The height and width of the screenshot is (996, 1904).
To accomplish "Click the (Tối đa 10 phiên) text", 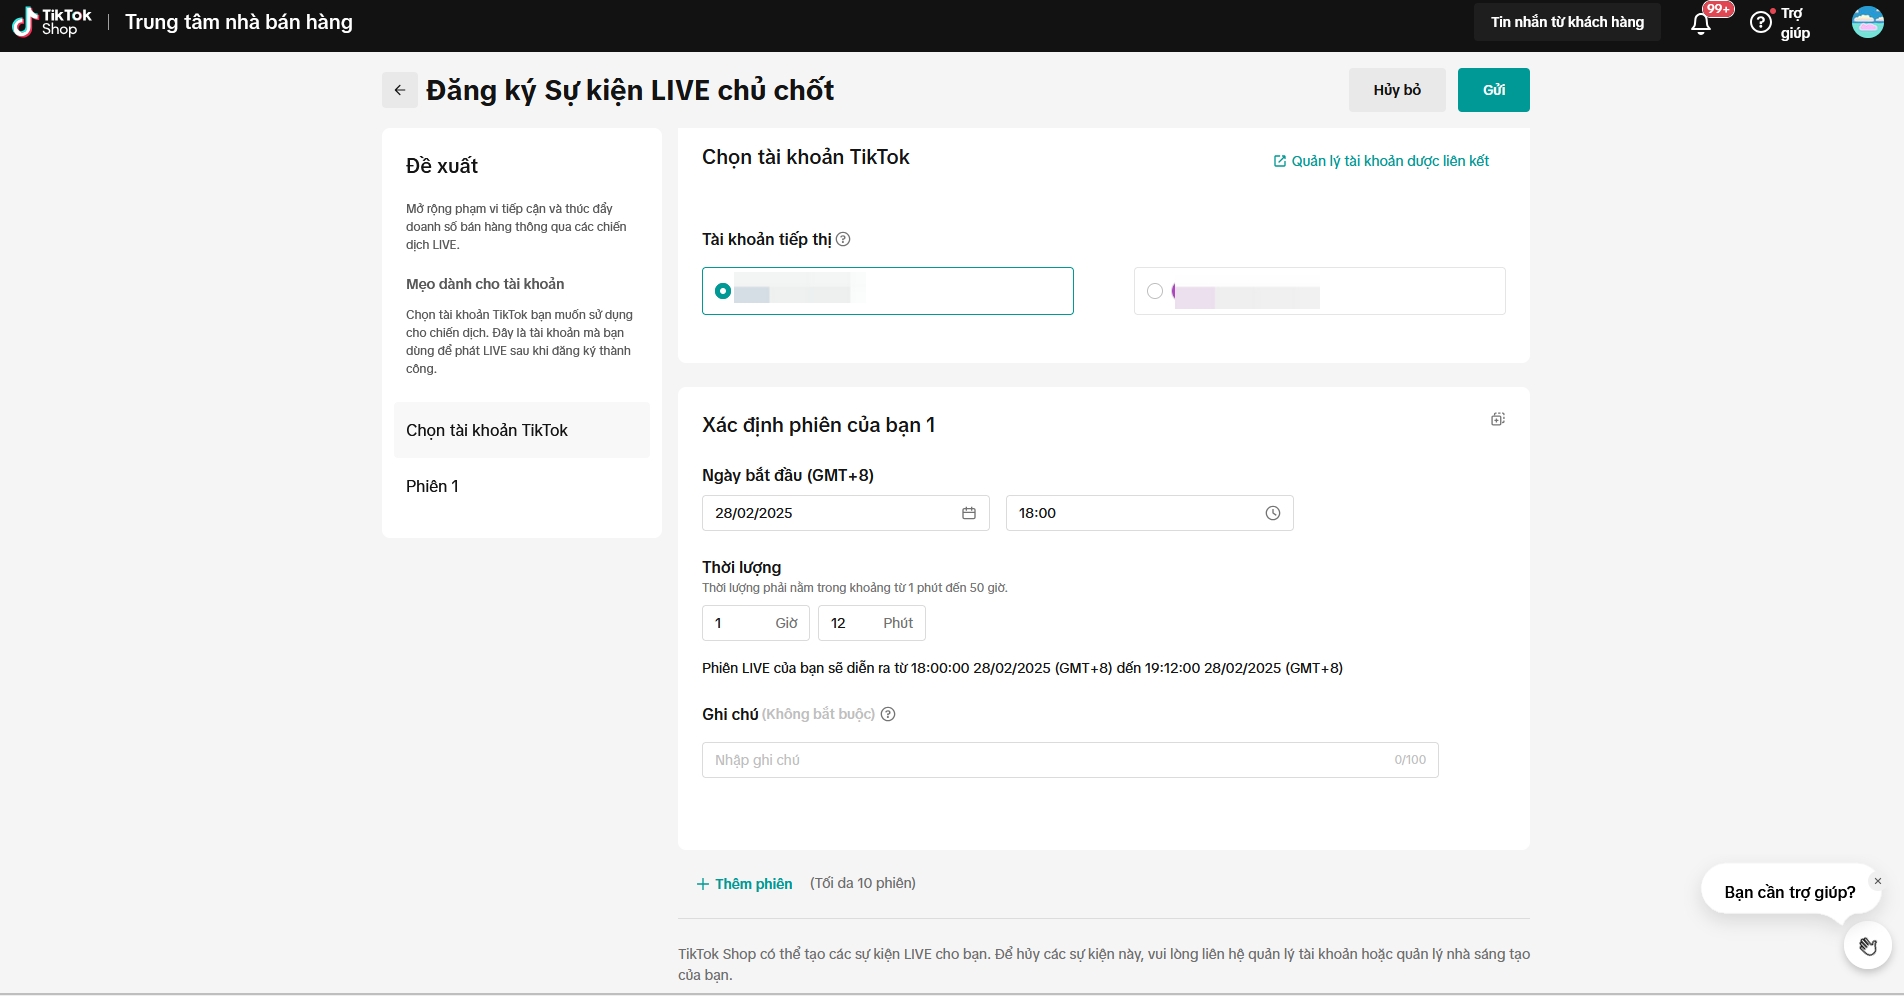I will pos(863,883).
